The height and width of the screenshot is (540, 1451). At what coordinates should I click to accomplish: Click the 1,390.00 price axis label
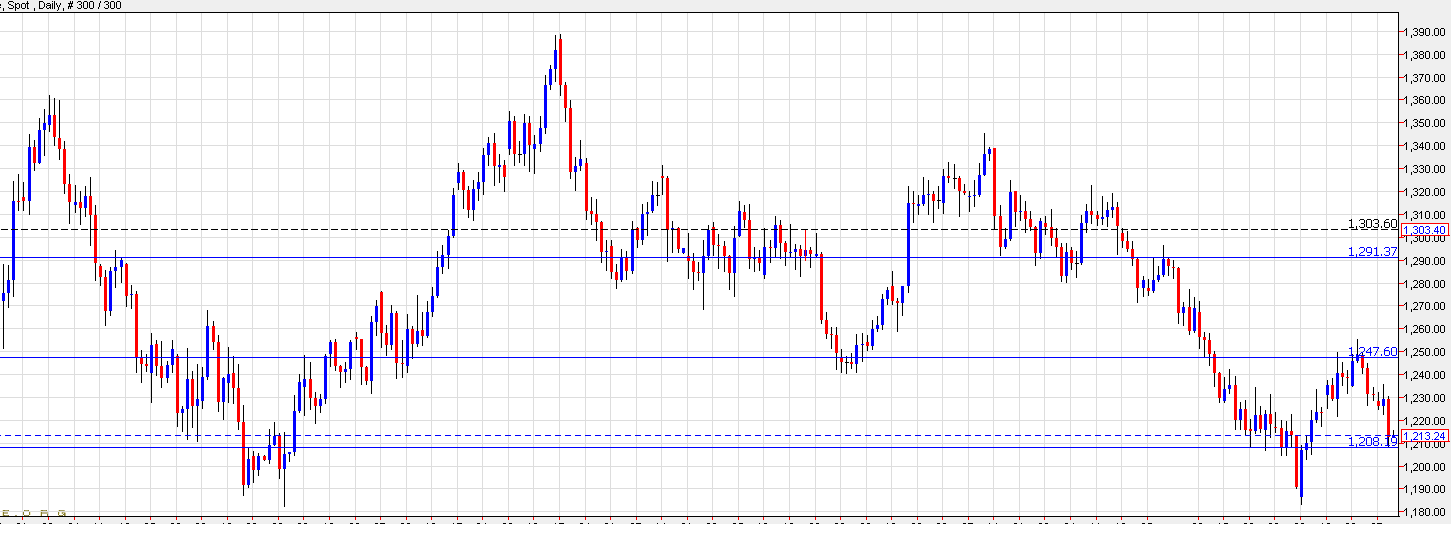point(1424,32)
